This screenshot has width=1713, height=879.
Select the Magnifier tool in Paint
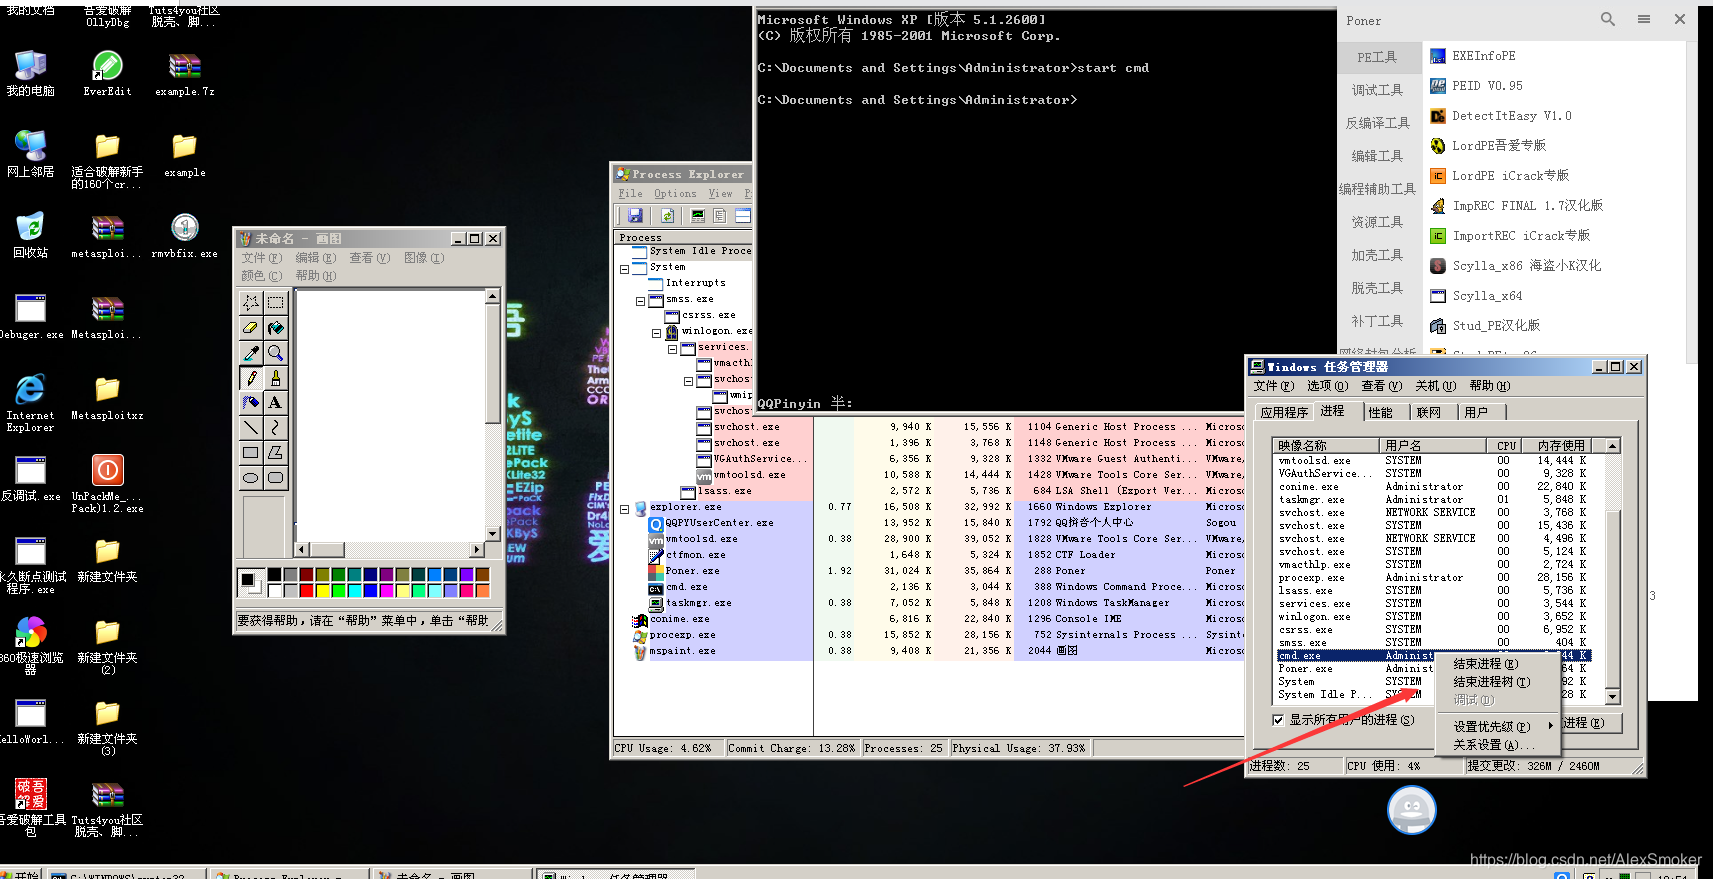click(275, 352)
